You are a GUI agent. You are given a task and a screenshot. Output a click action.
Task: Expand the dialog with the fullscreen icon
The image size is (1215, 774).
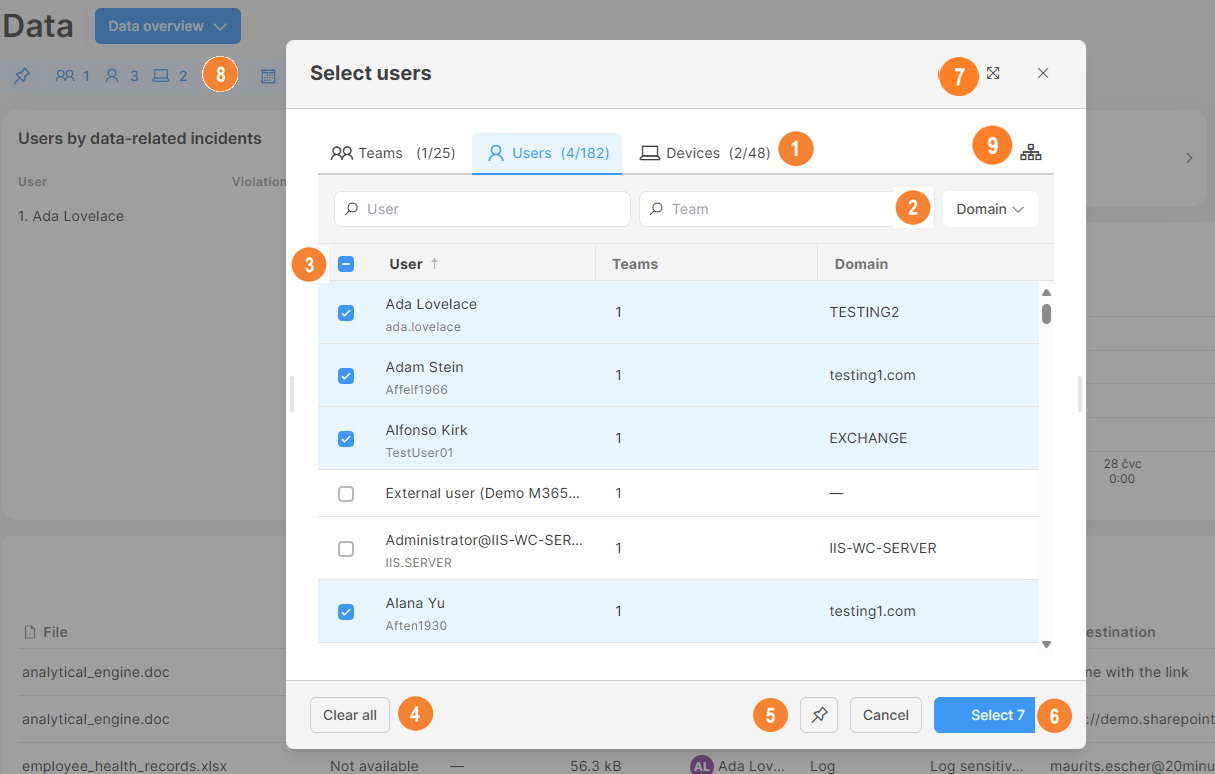pos(993,73)
